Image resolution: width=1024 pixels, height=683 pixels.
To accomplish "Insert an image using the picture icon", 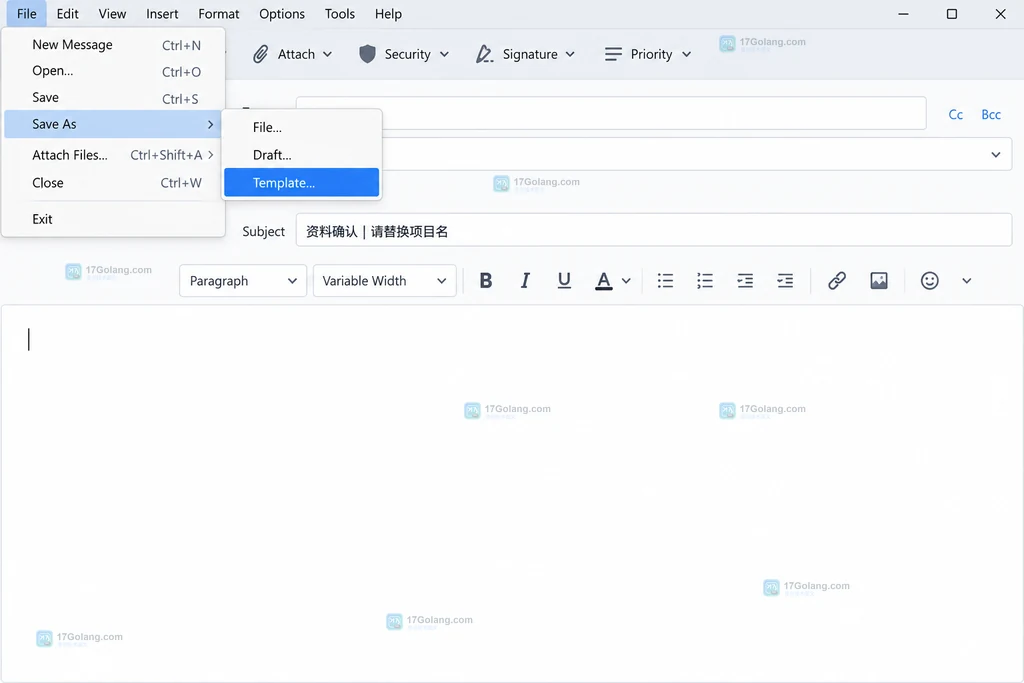I will 878,281.
